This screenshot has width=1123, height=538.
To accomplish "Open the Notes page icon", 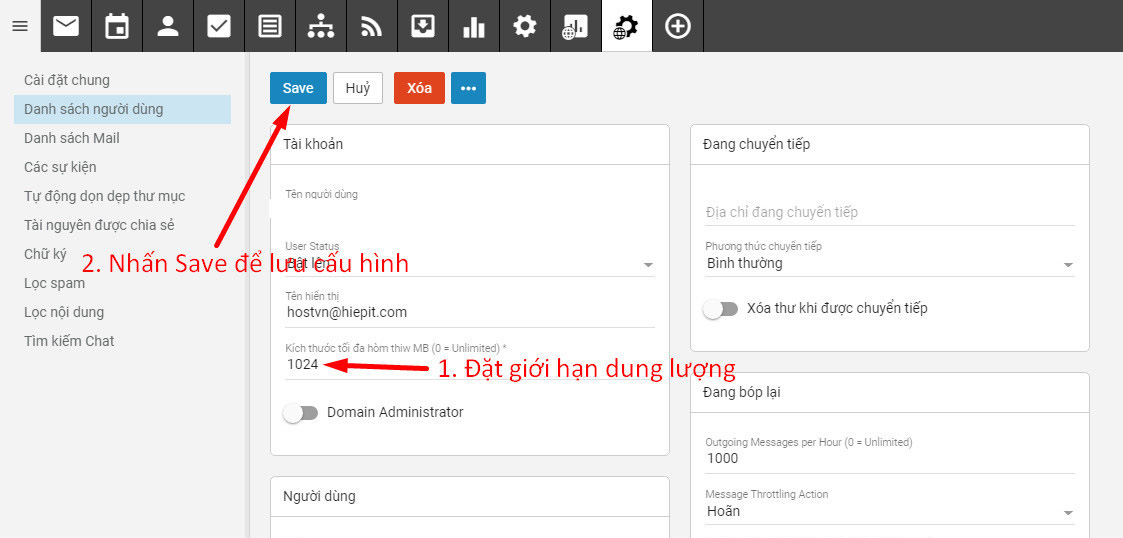I will pos(270,26).
